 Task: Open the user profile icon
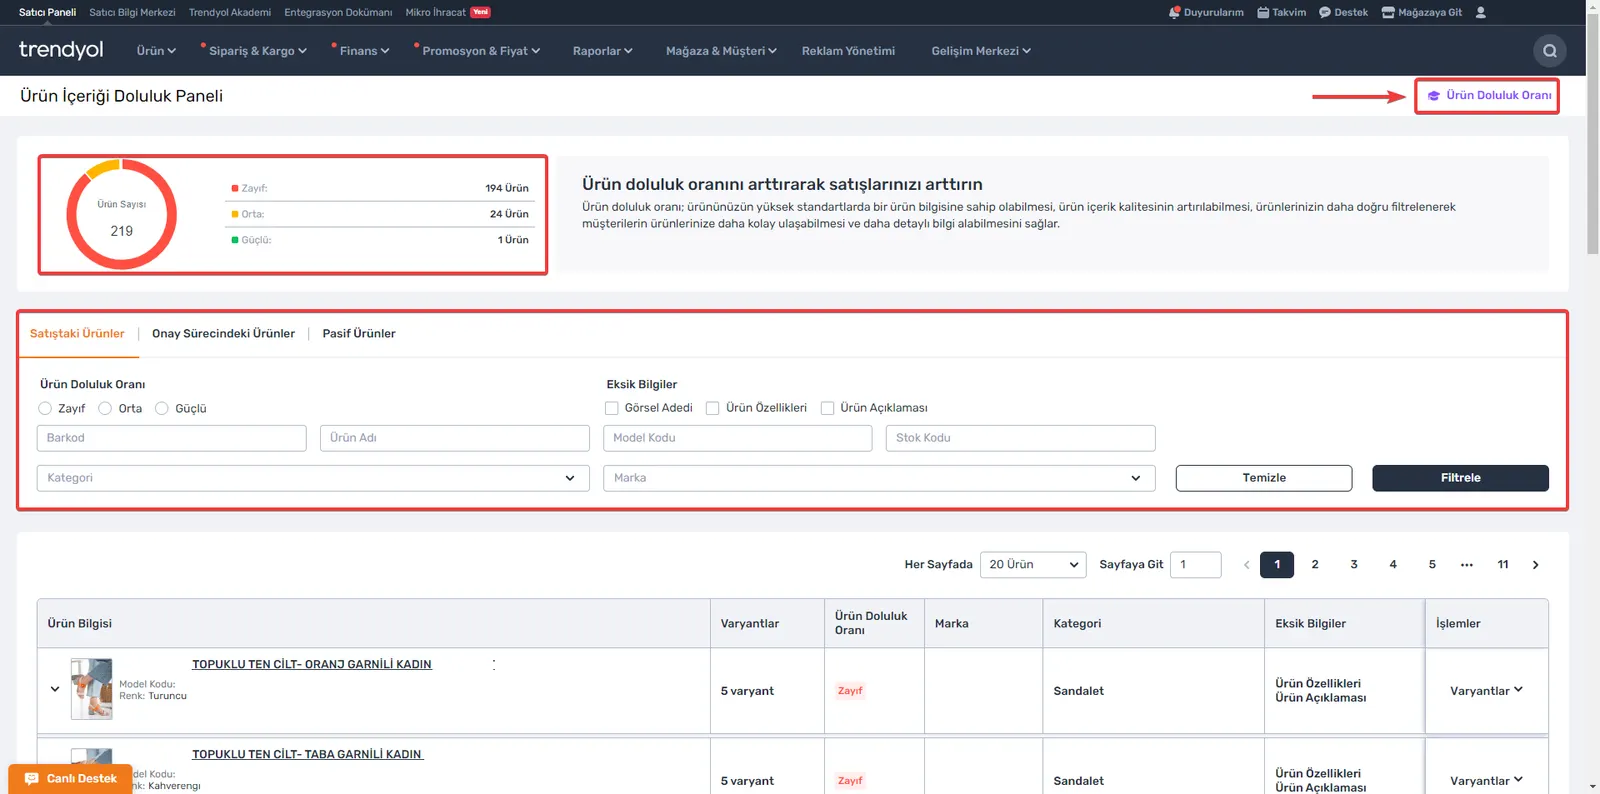pos(1481,12)
